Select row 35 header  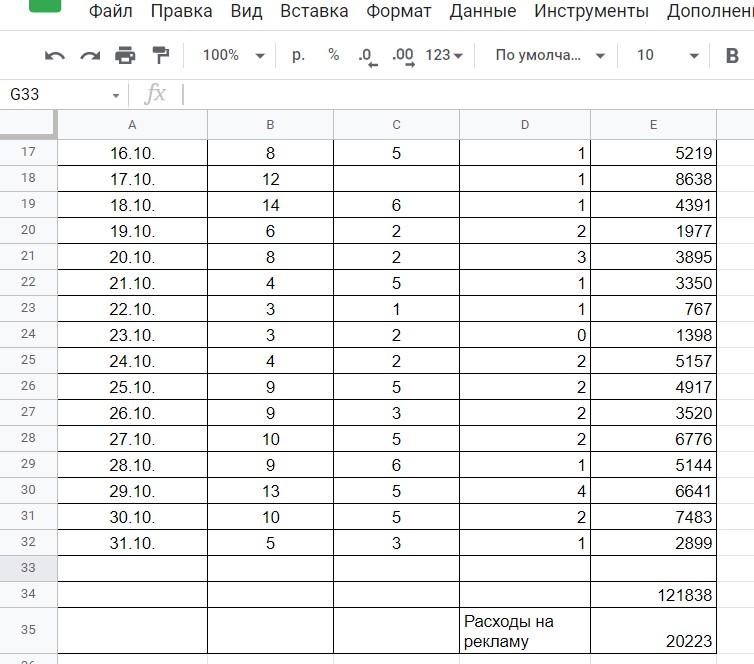point(28,629)
